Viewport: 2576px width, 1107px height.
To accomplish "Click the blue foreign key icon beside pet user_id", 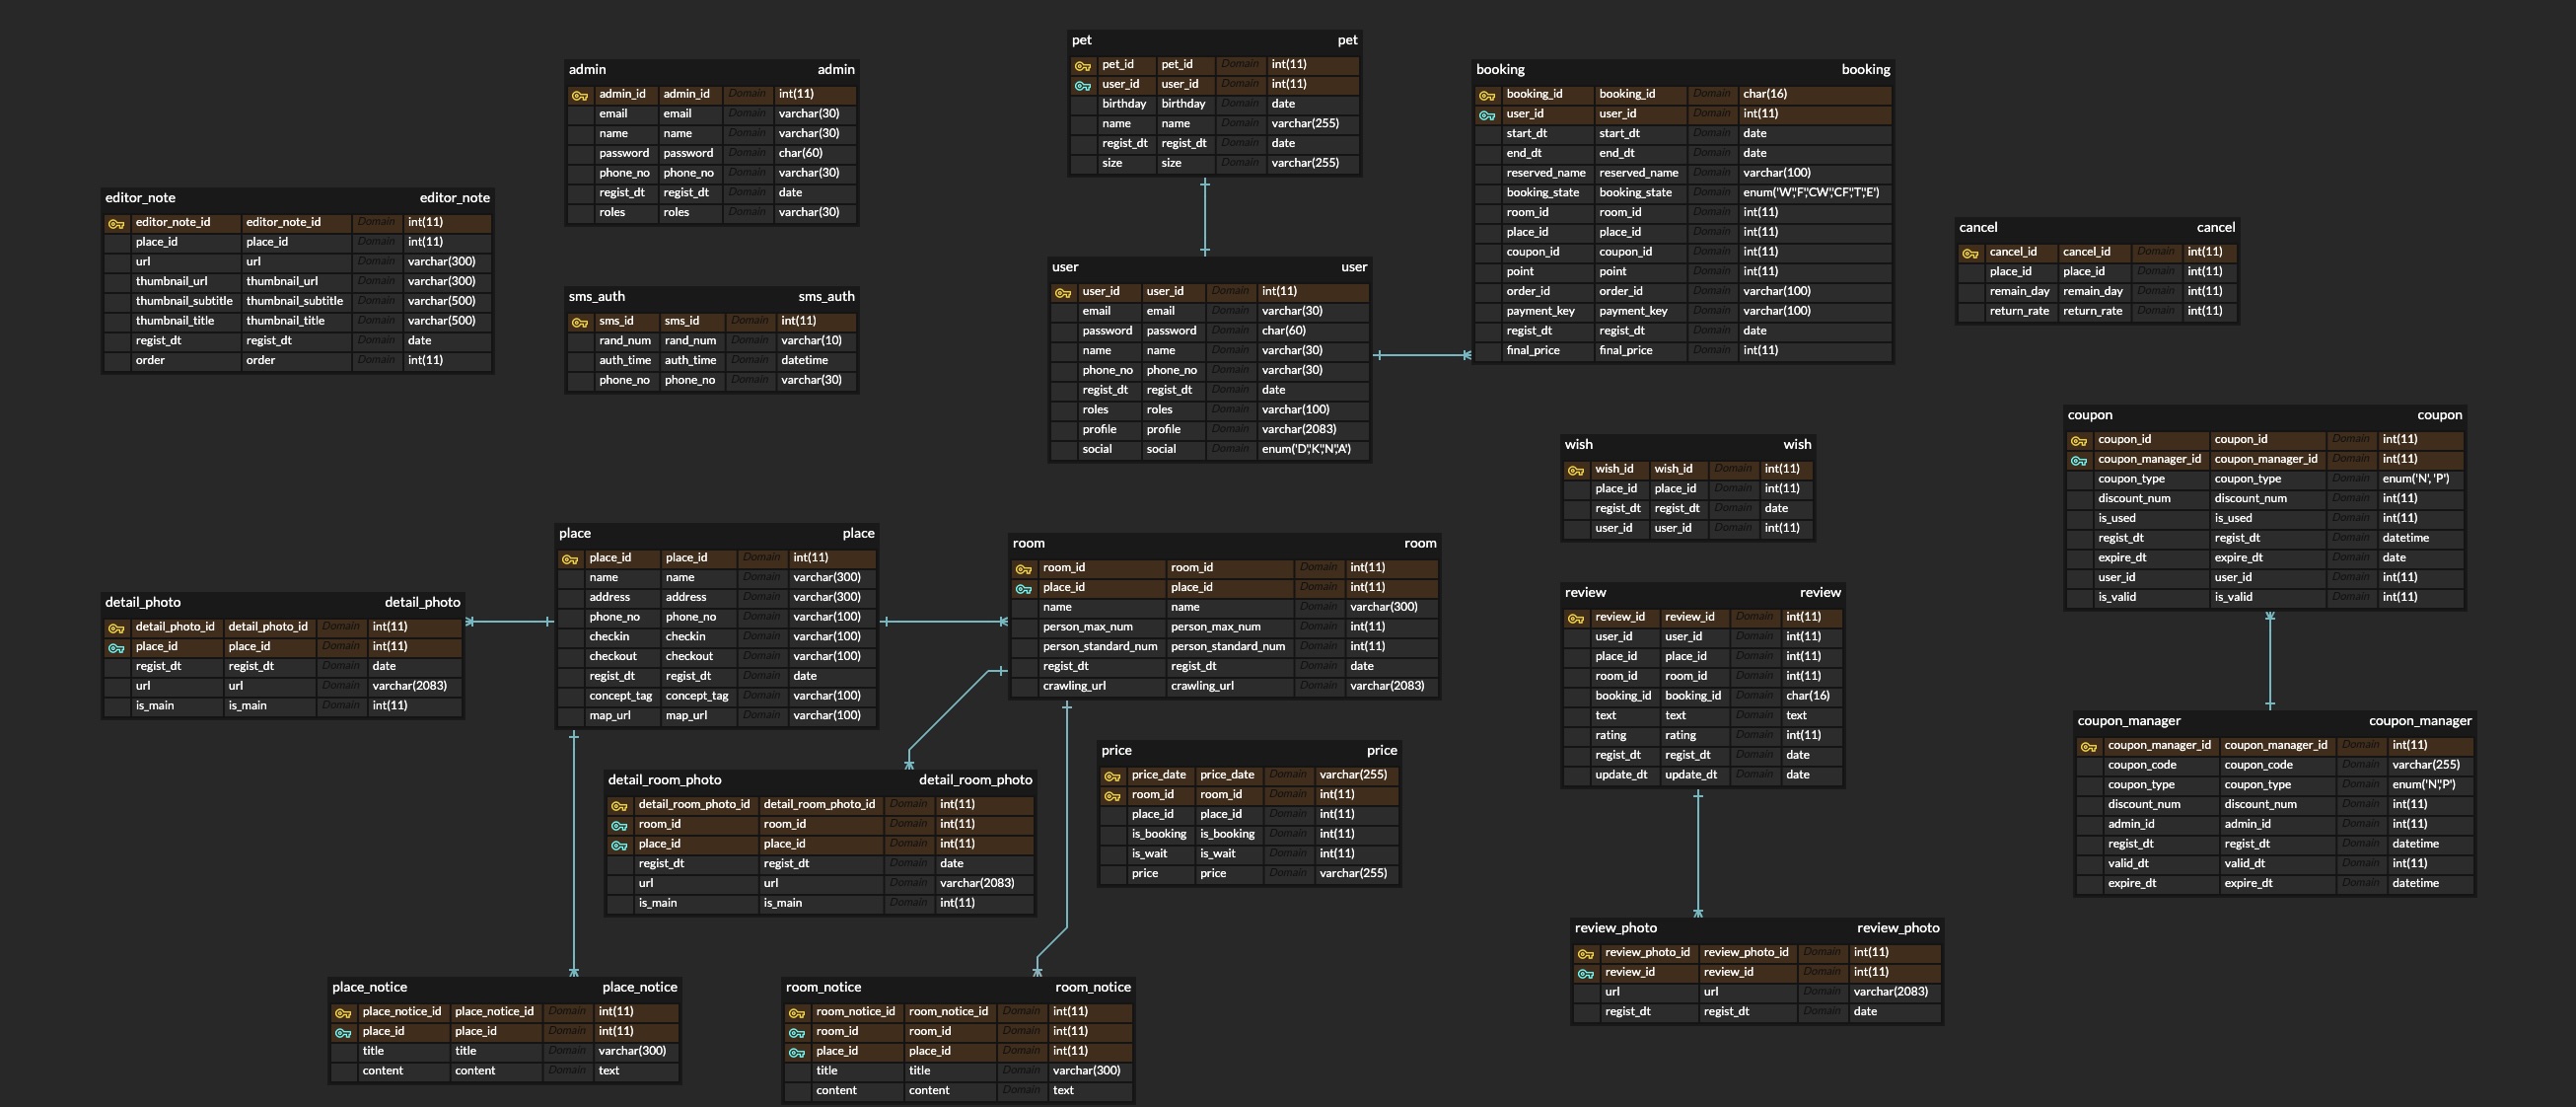I will [1082, 86].
